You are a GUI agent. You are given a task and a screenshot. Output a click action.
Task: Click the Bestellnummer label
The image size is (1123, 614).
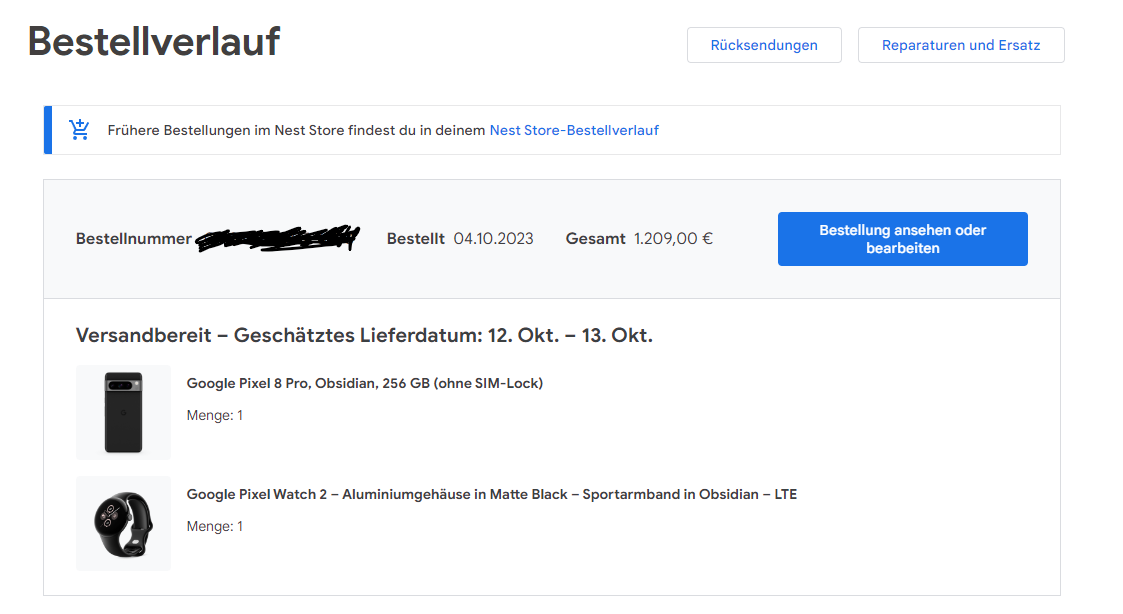(134, 239)
